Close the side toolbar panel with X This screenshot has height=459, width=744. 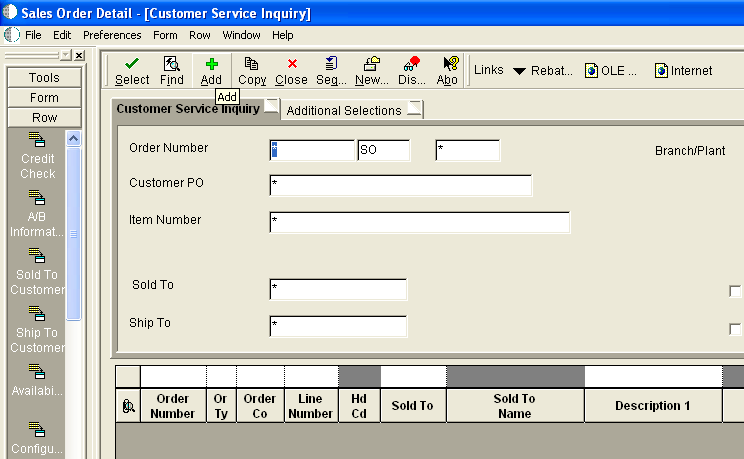click(x=79, y=55)
